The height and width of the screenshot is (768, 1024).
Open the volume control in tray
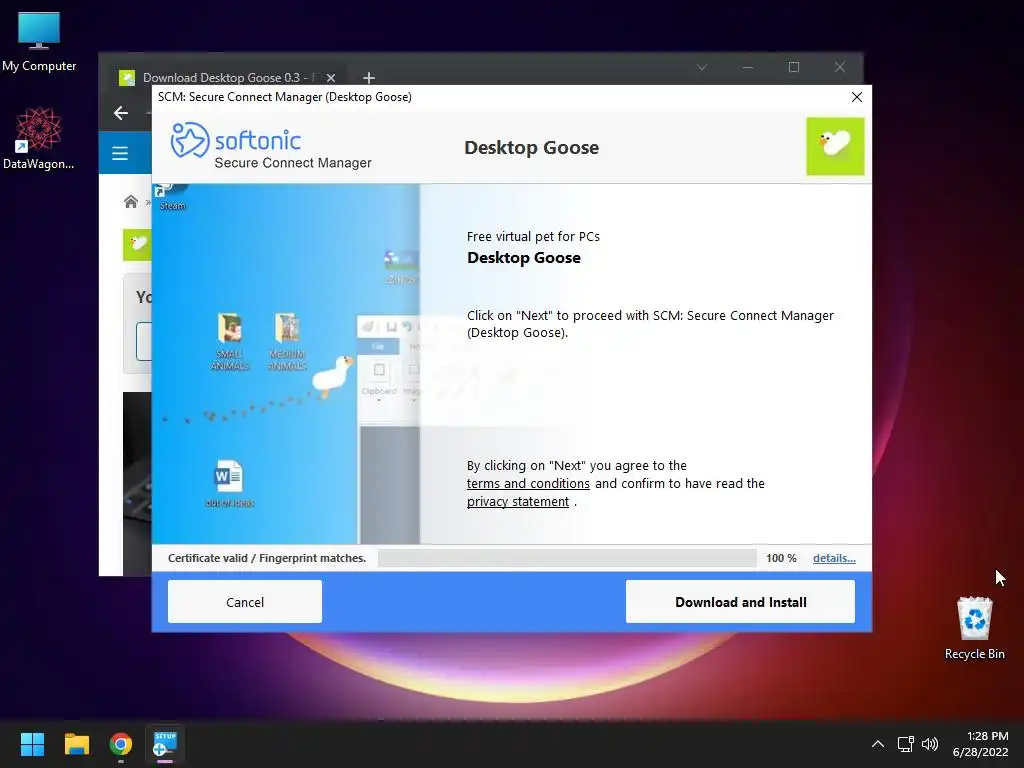point(930,744)
